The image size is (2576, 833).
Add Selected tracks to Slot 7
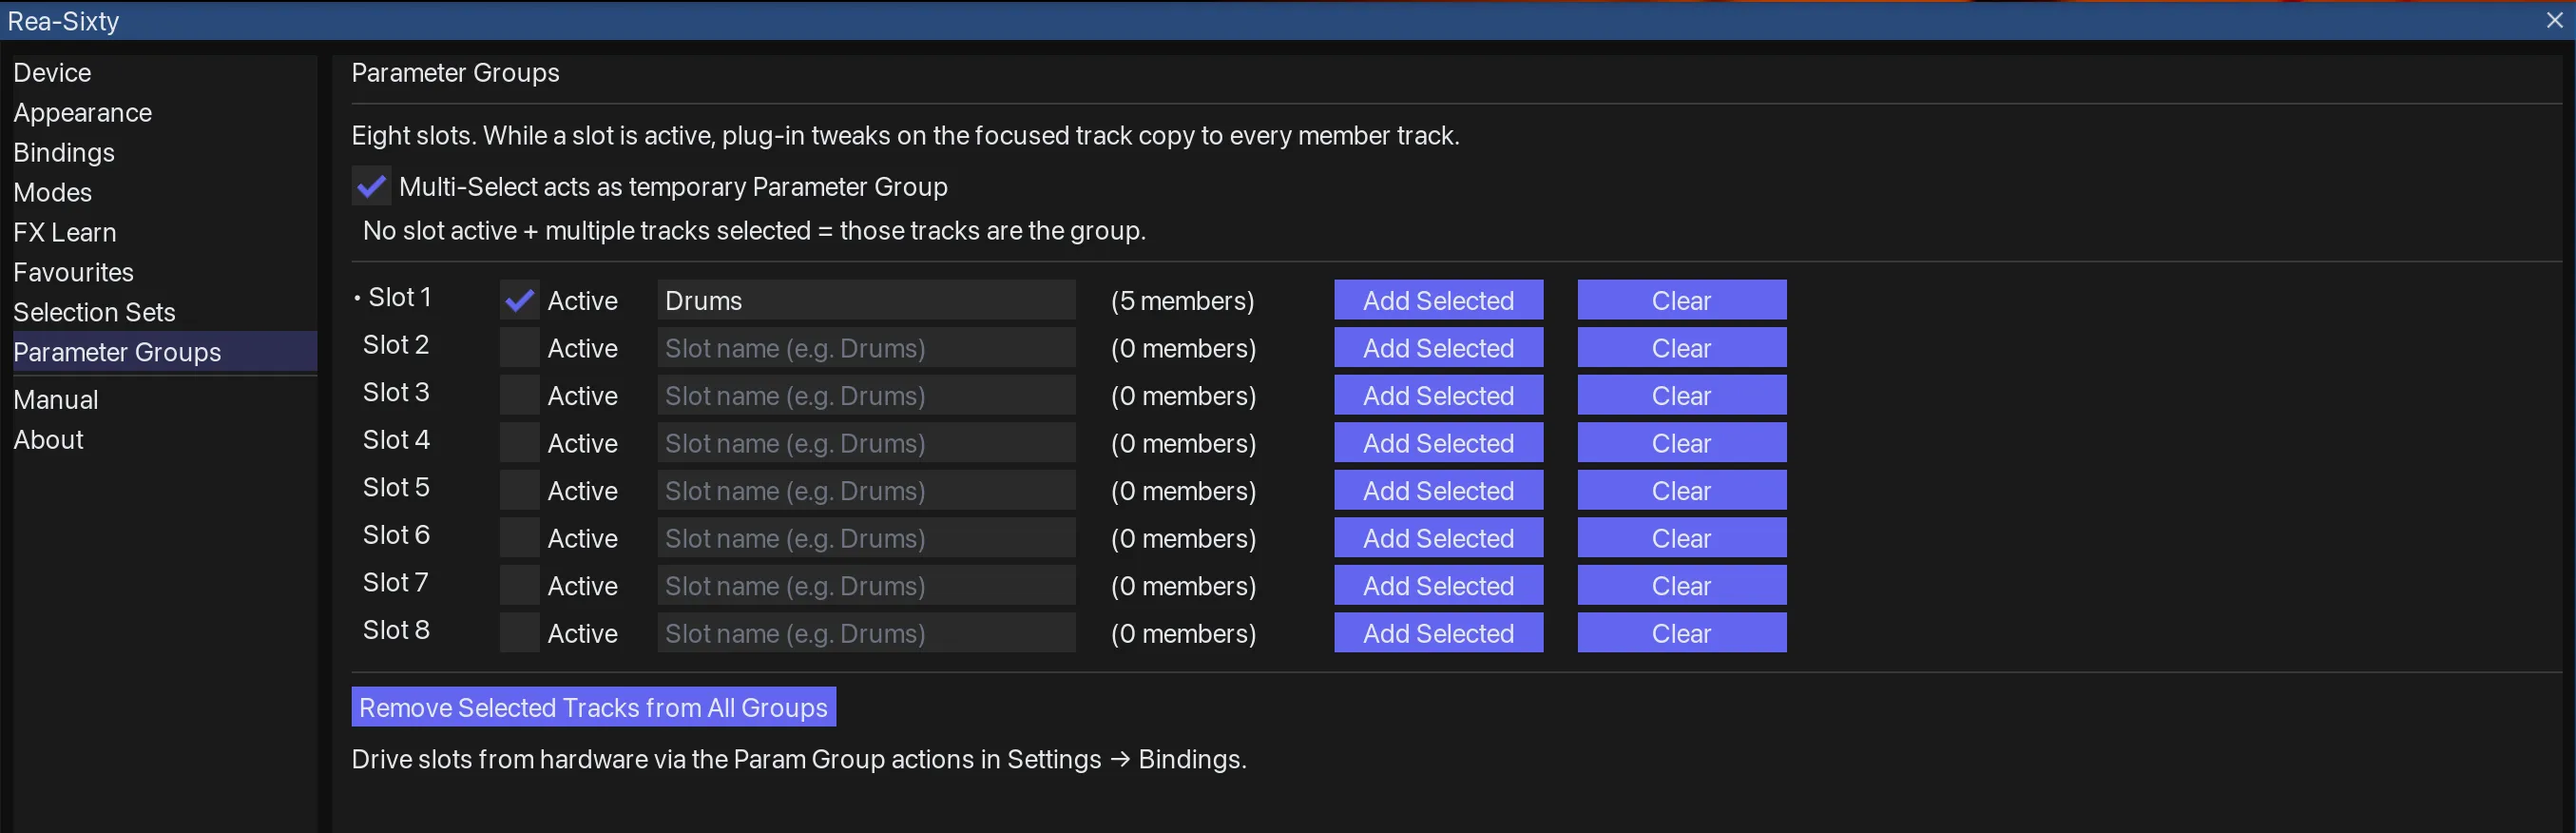1438,585
